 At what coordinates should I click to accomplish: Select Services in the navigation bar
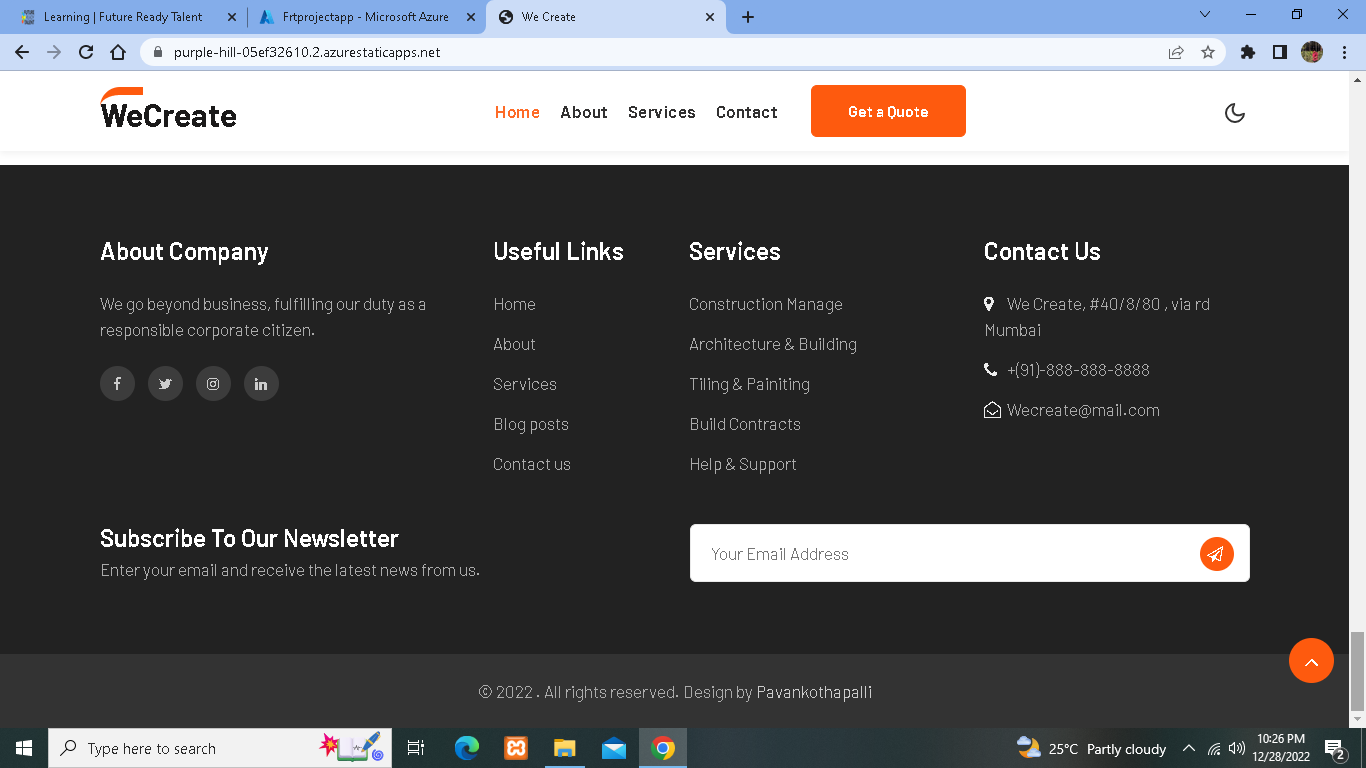click(662, 112)
